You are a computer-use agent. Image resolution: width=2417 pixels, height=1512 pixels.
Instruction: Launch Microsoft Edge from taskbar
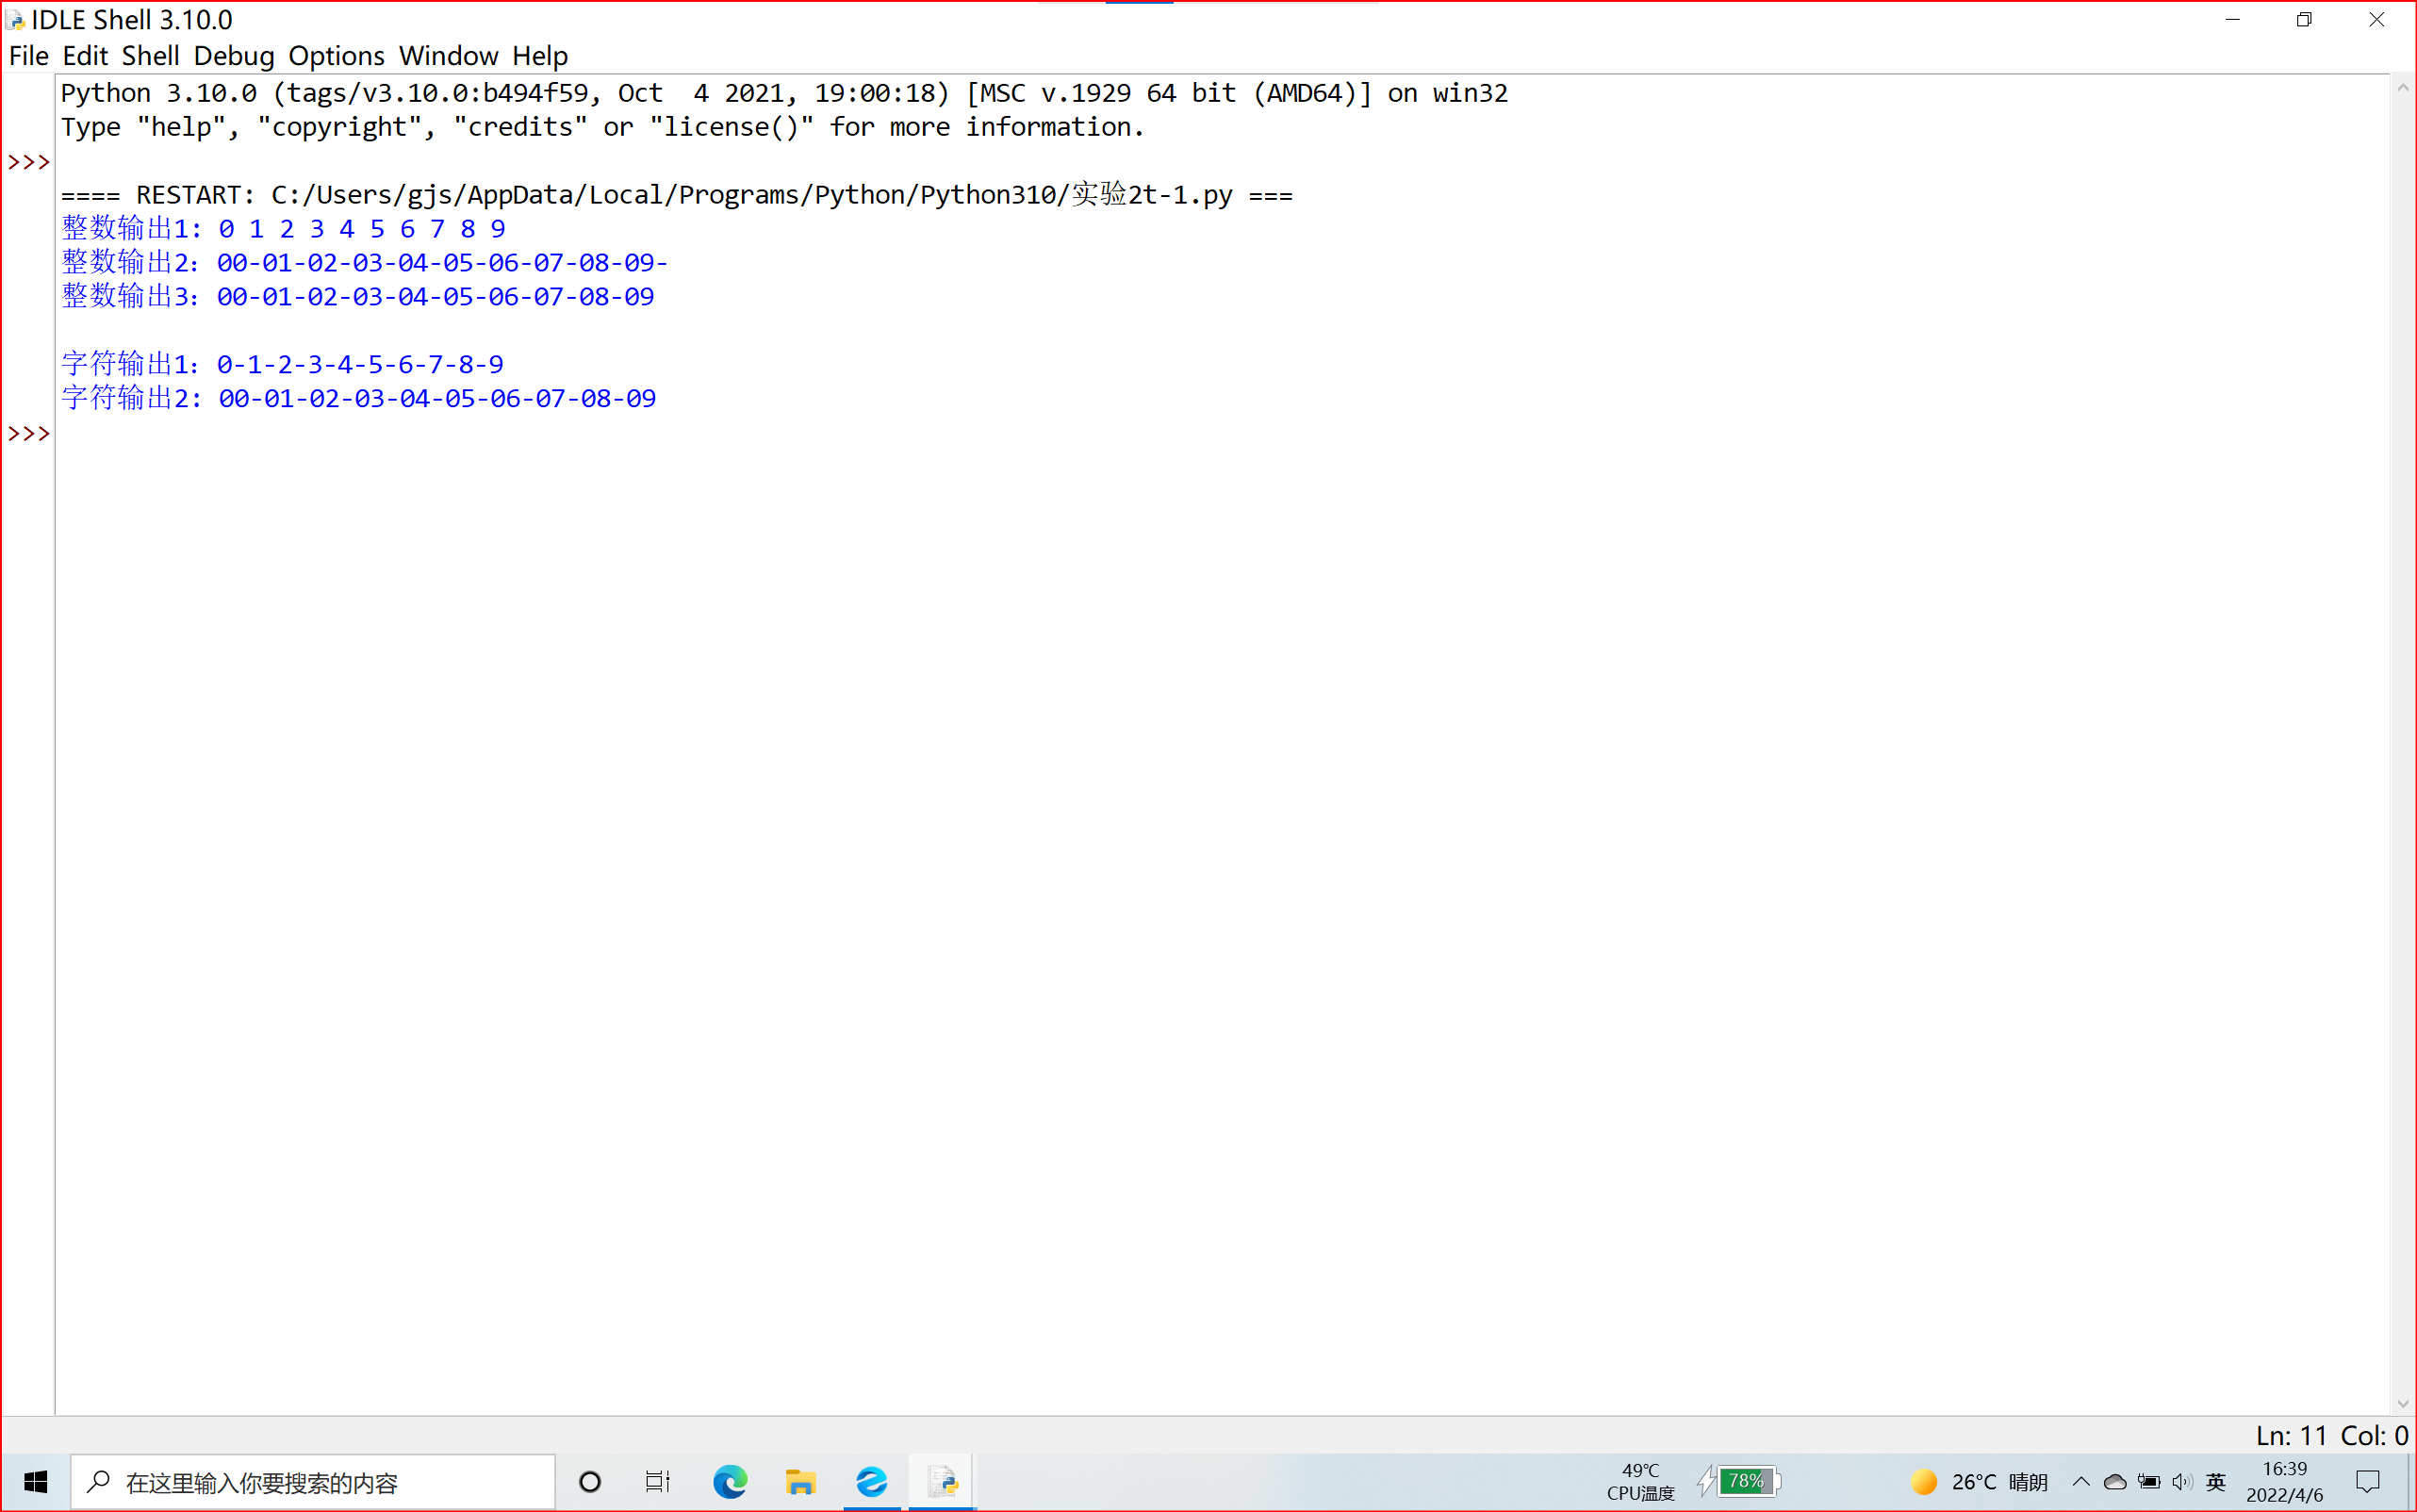coord(730,1482)
